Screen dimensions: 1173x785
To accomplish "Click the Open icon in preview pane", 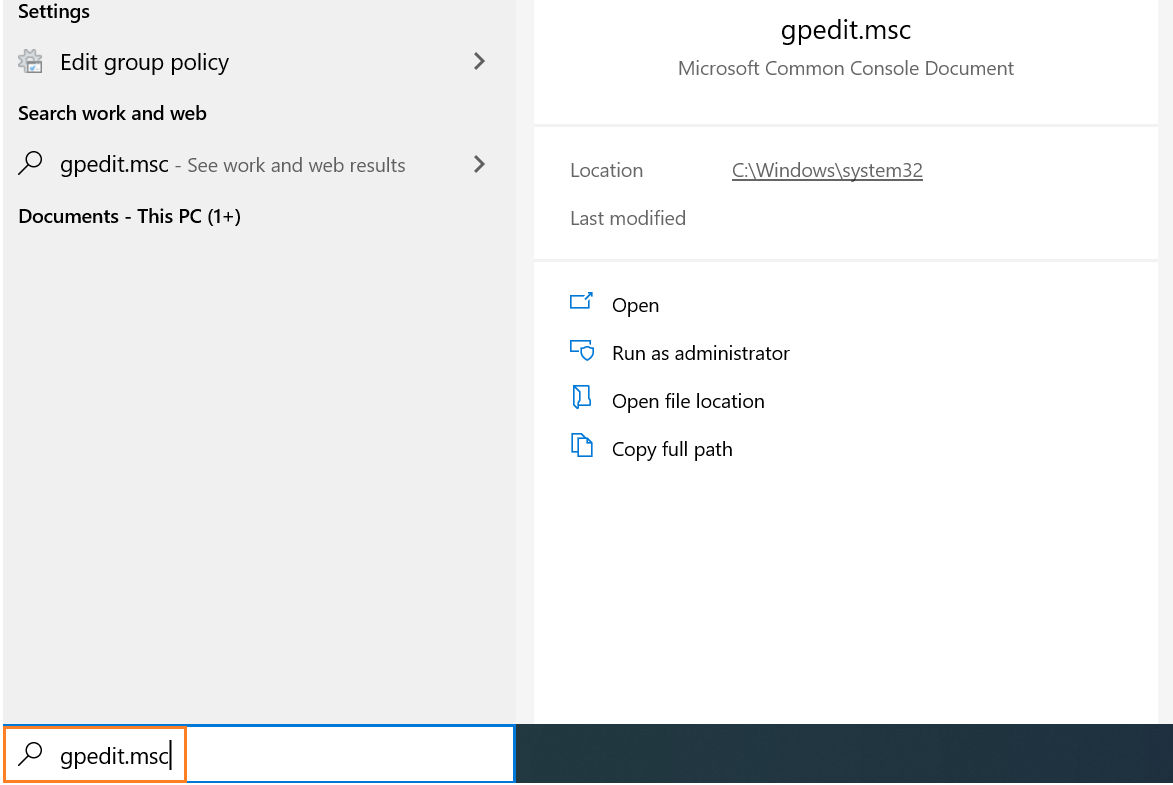I will [x=581, y=302].
